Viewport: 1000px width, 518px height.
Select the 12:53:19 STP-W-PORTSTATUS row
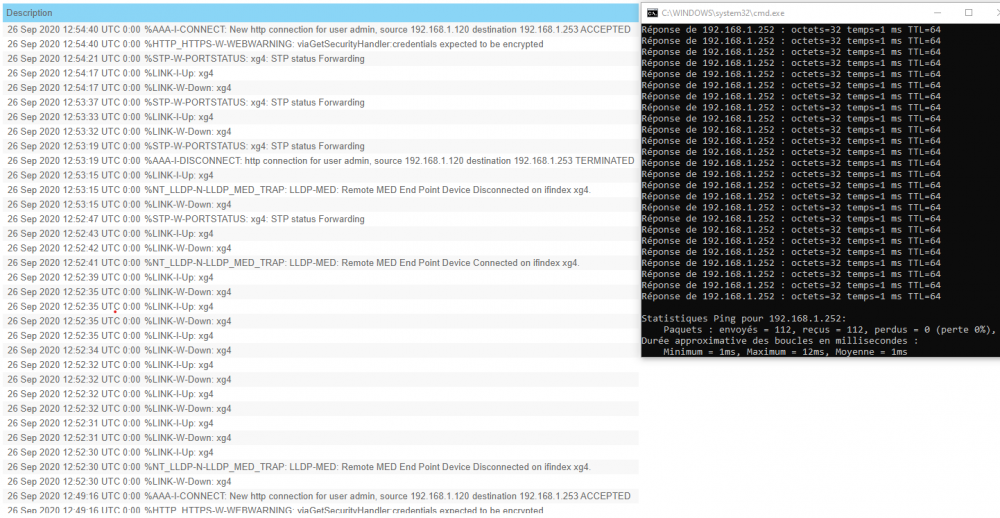point(320,146)
